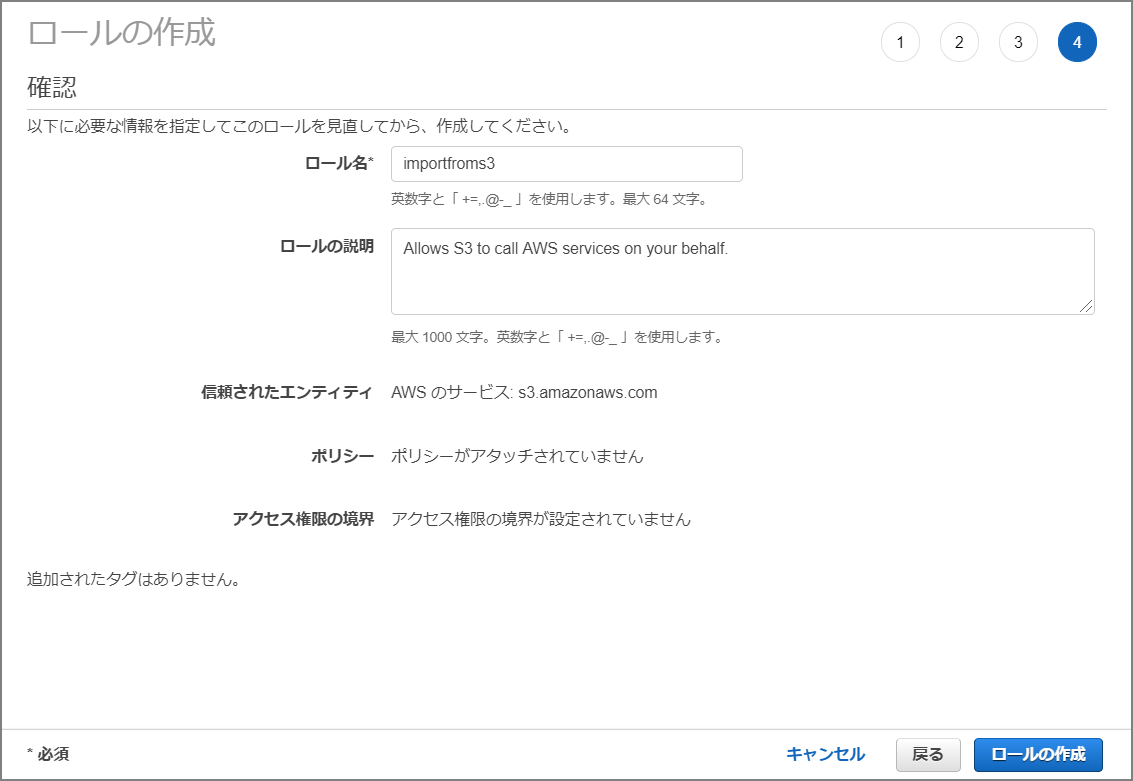The width and height of the screenshot is (1133, 781).
Task: Click the キャンセル link
Action: pyautogui.click(x=826, y=755)
